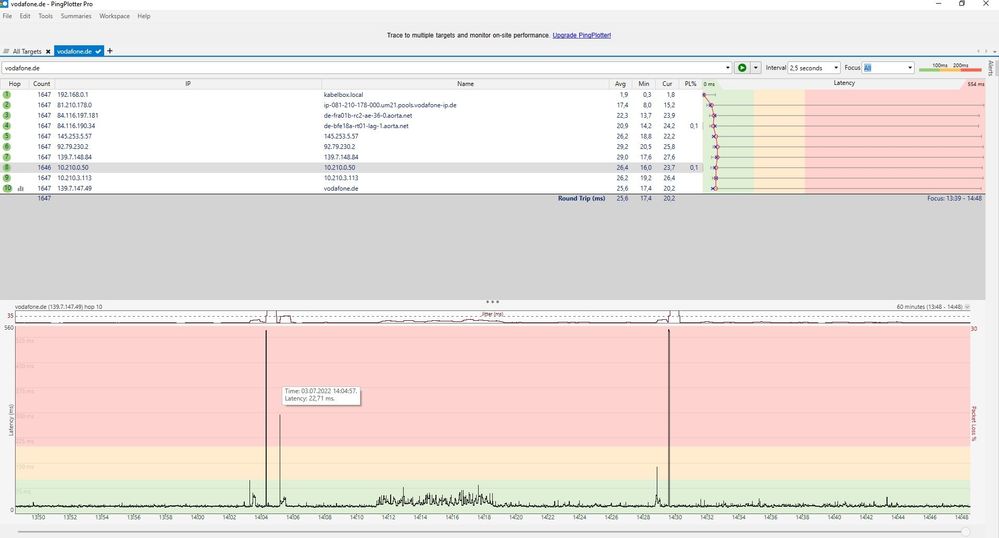999x538 pixels.
Task: Click the horizontal timeline scrollbar at the bottom
Action: [x=494, y=531]
